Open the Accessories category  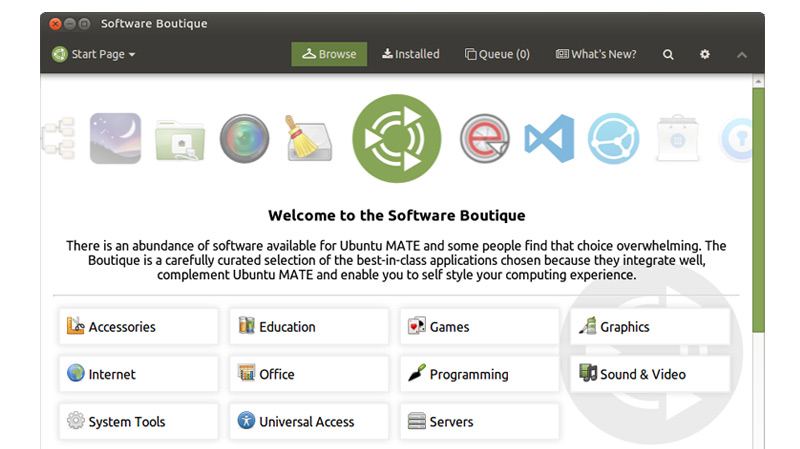(x=138, y=326)
